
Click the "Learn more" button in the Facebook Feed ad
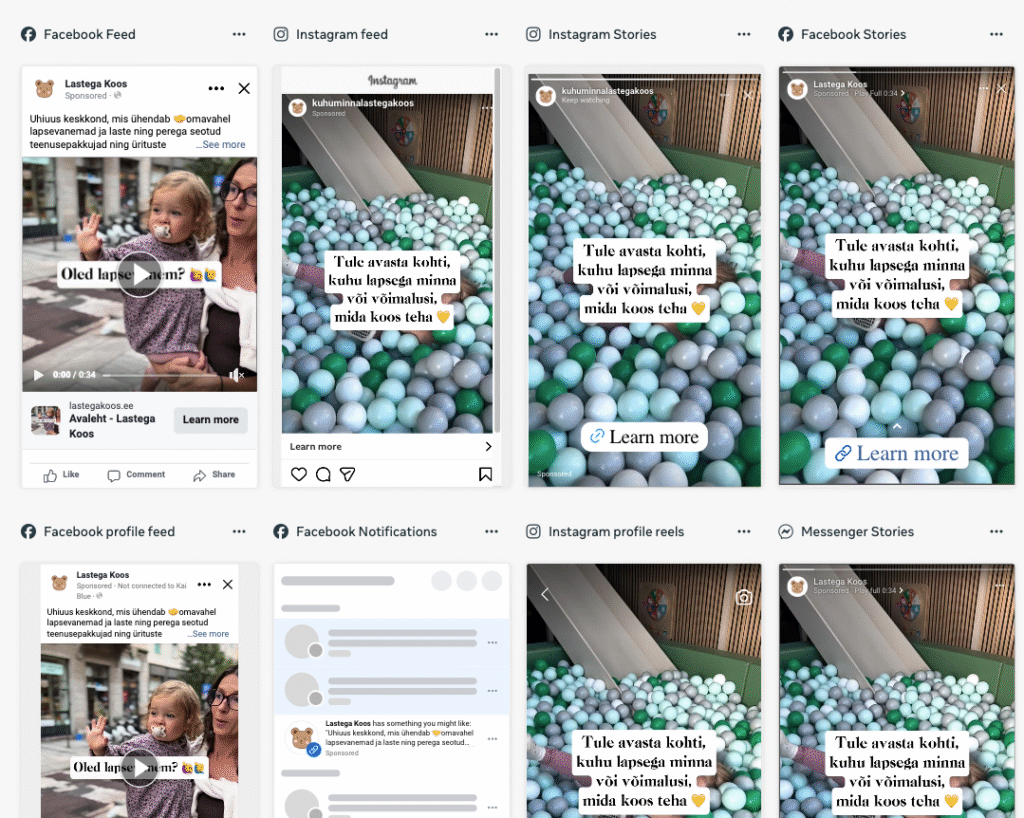point(210,420)
